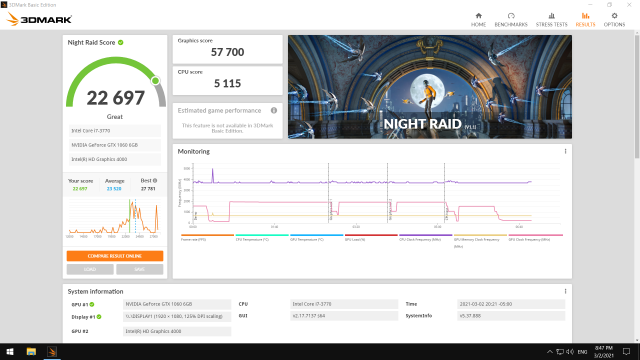Click Display #1 resolution field
This screenshot has width=640, height=360.
click(177, 316)
